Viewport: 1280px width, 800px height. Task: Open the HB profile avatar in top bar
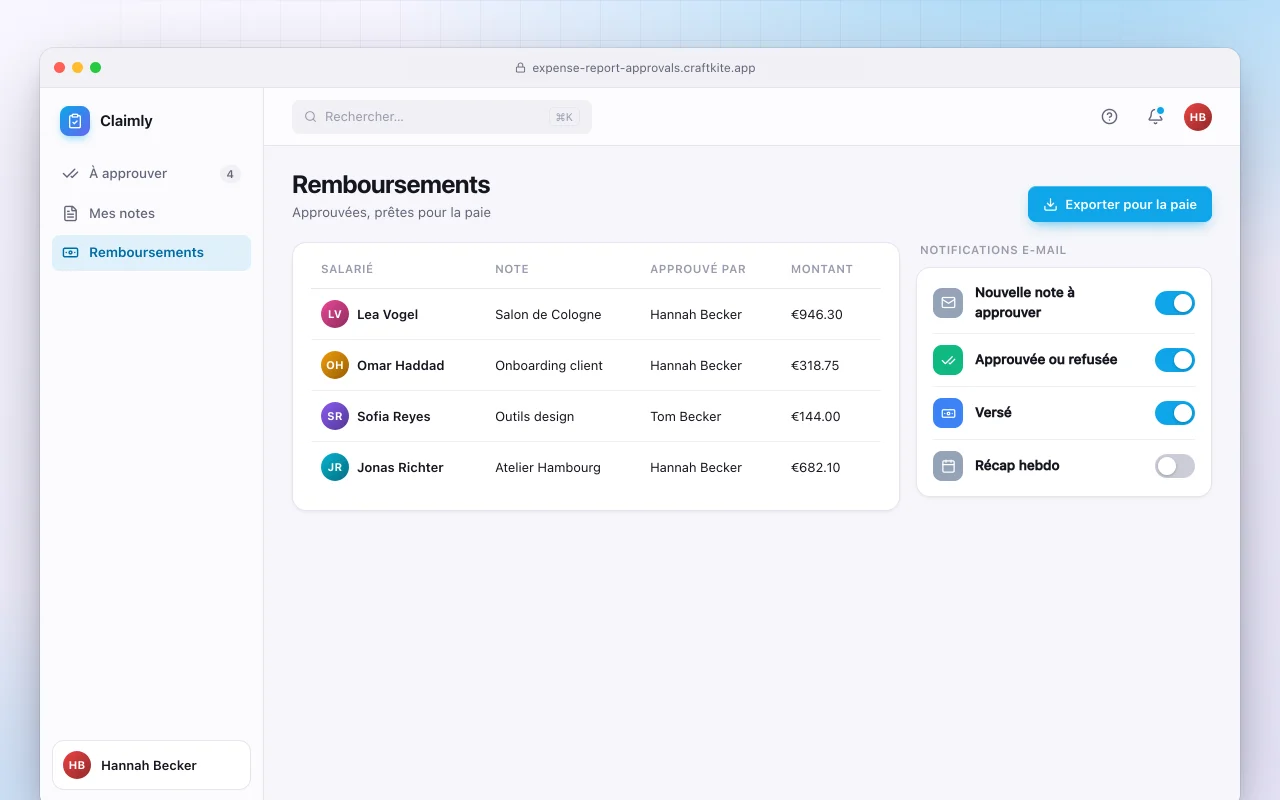[x=1198, y=117]
